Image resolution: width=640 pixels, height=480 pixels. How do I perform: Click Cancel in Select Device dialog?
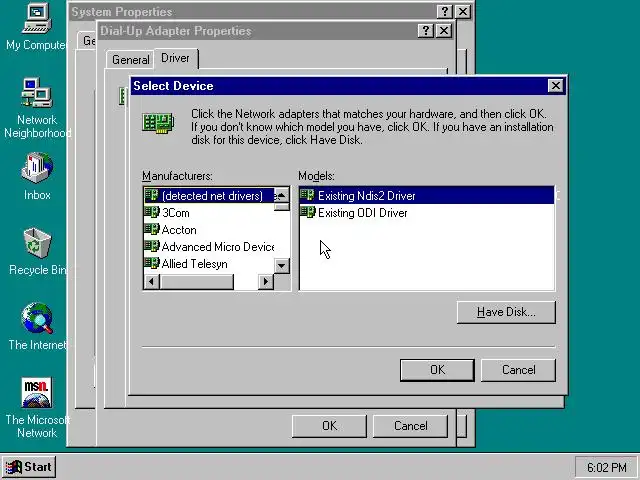pyautogui.click(x=518, y=370)
